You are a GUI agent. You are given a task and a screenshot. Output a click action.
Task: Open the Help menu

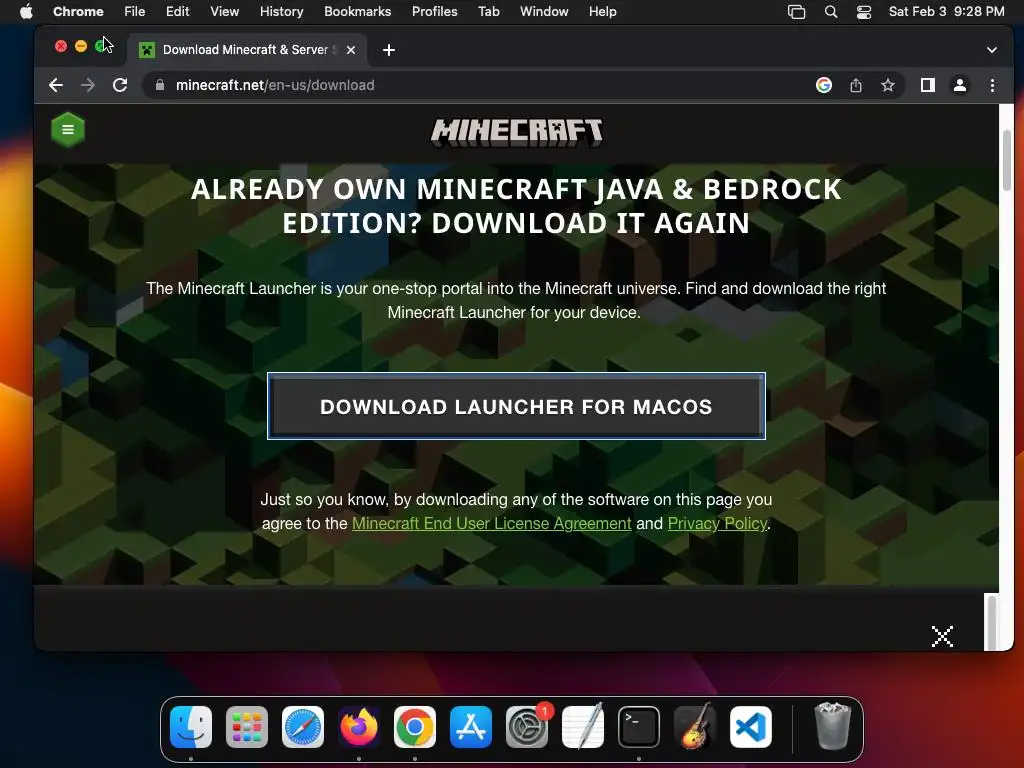click(x=602, y=12)
